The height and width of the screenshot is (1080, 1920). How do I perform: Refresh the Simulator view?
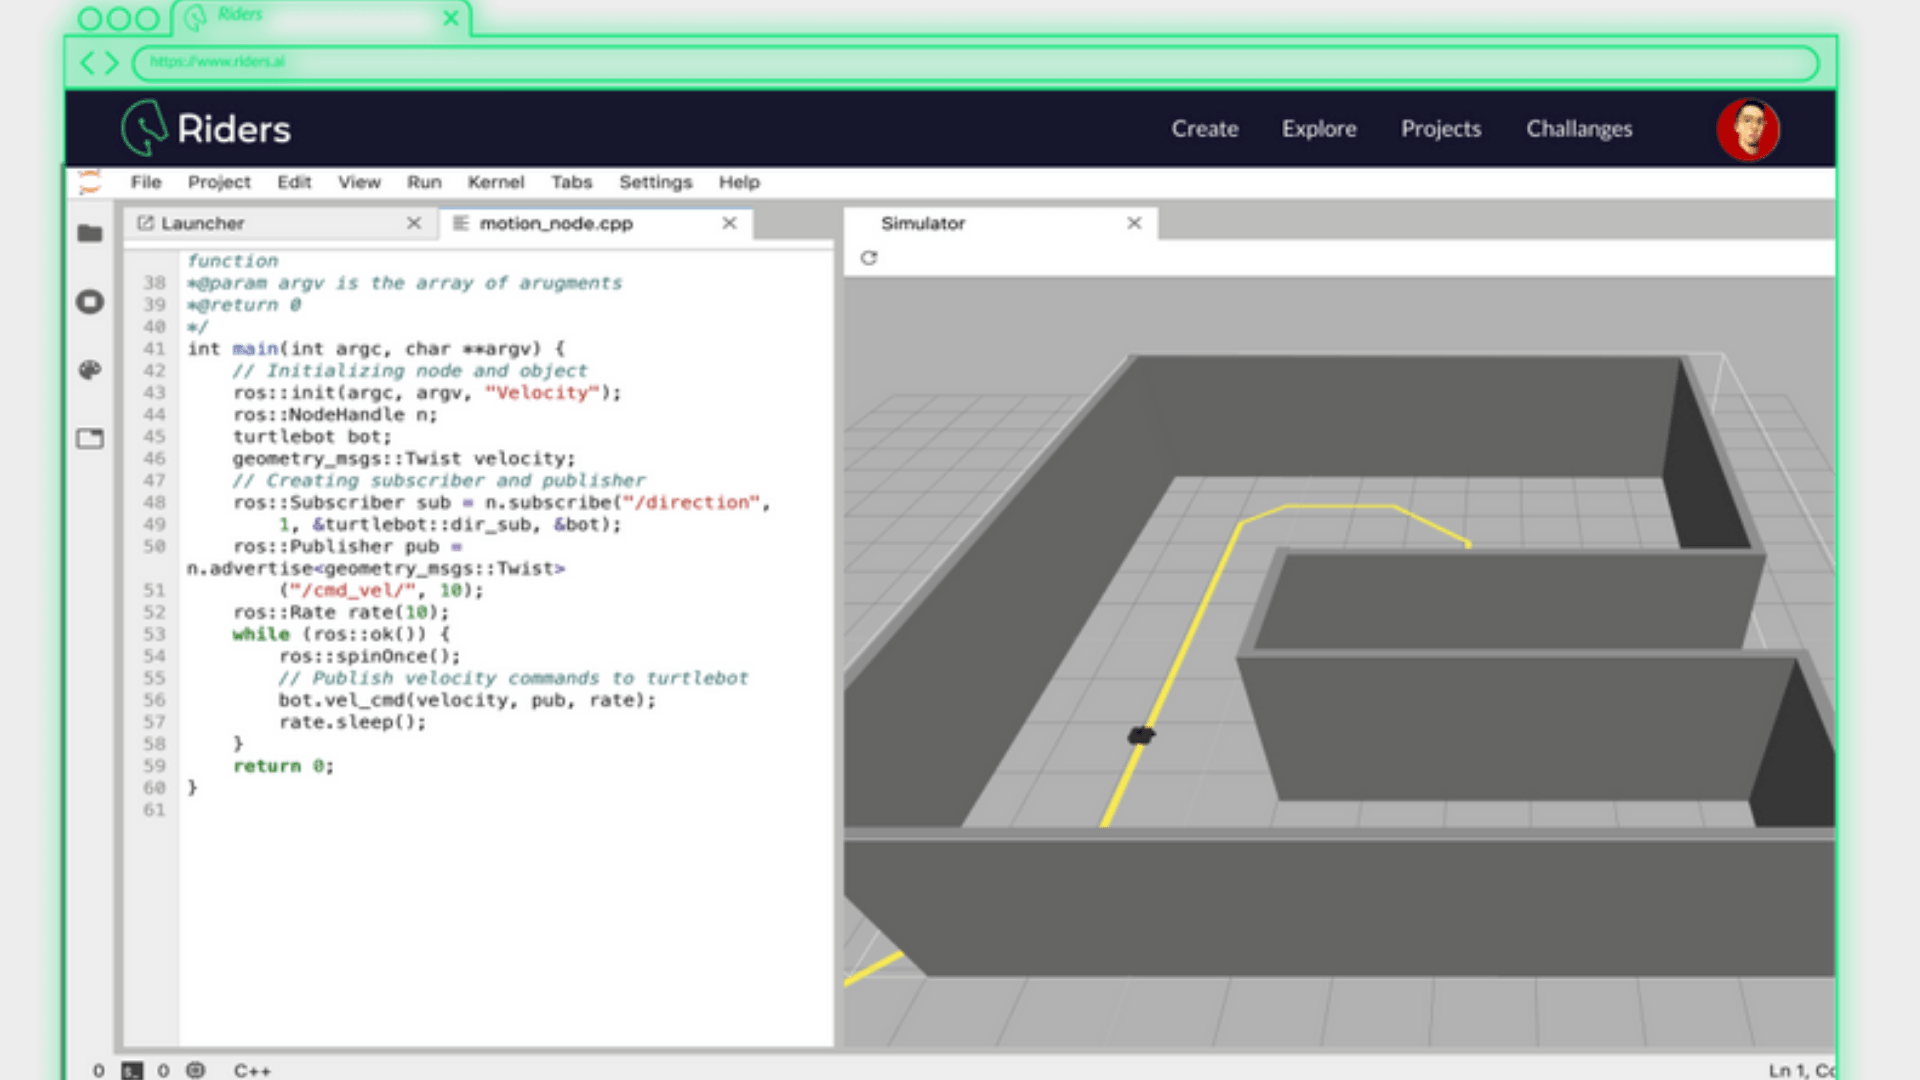tap(868, 258)
